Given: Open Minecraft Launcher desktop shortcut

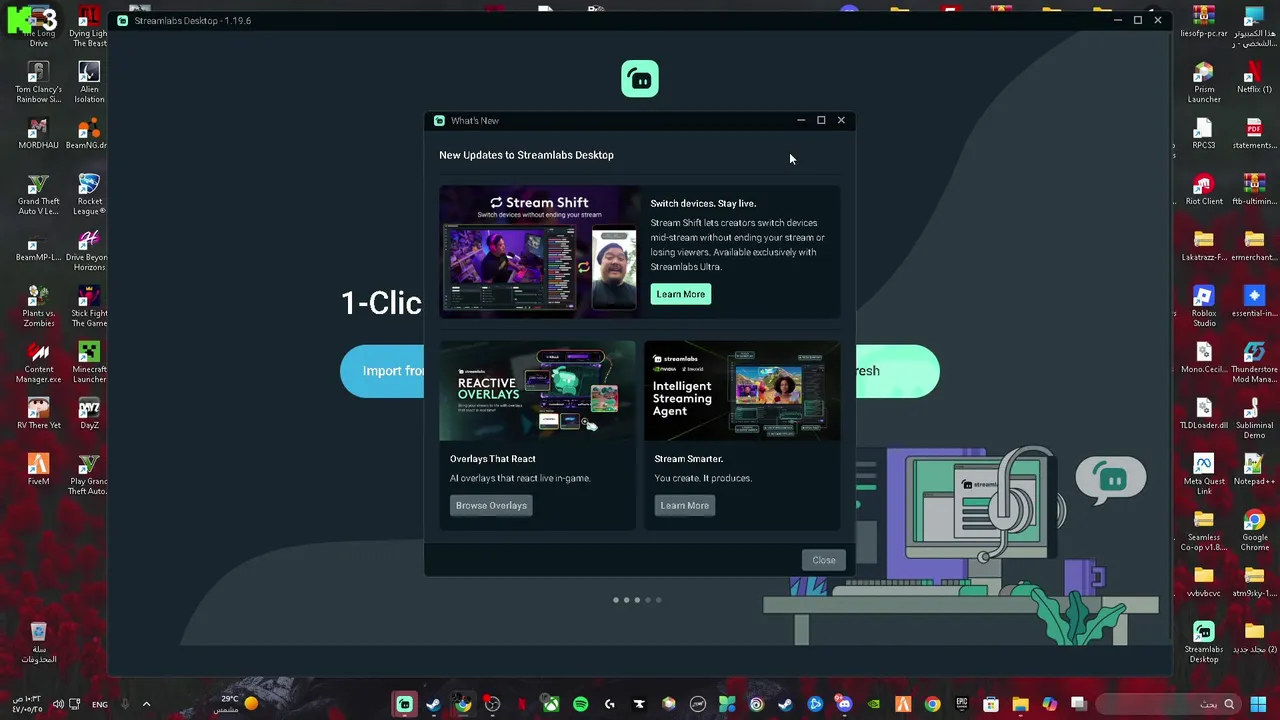Looking at the screenshot, I should point(89,363).
